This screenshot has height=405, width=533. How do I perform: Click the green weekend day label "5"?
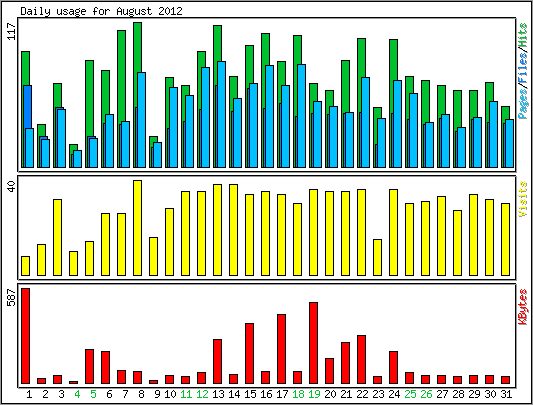[x=93, y=394]
